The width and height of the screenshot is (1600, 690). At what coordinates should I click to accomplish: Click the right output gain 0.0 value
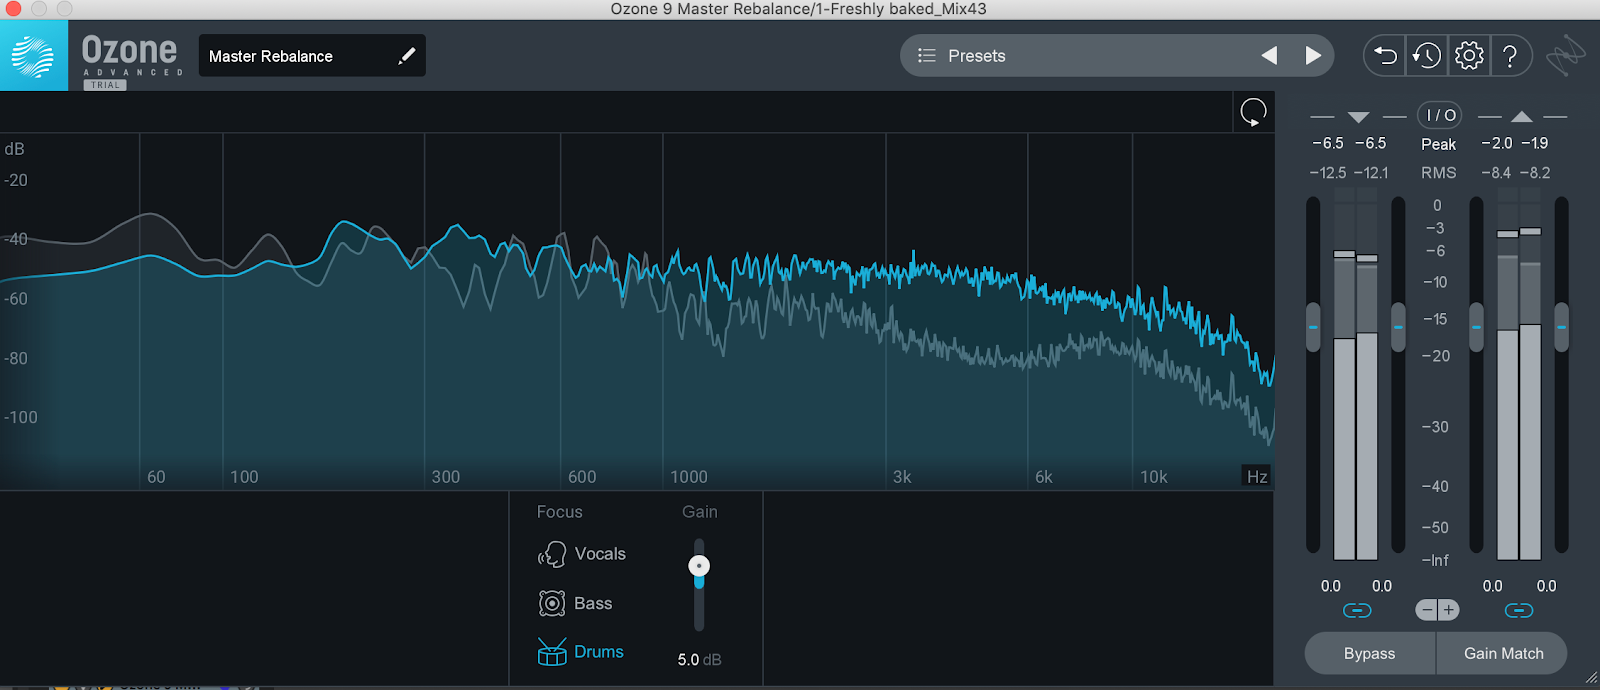click(1546, 586)
